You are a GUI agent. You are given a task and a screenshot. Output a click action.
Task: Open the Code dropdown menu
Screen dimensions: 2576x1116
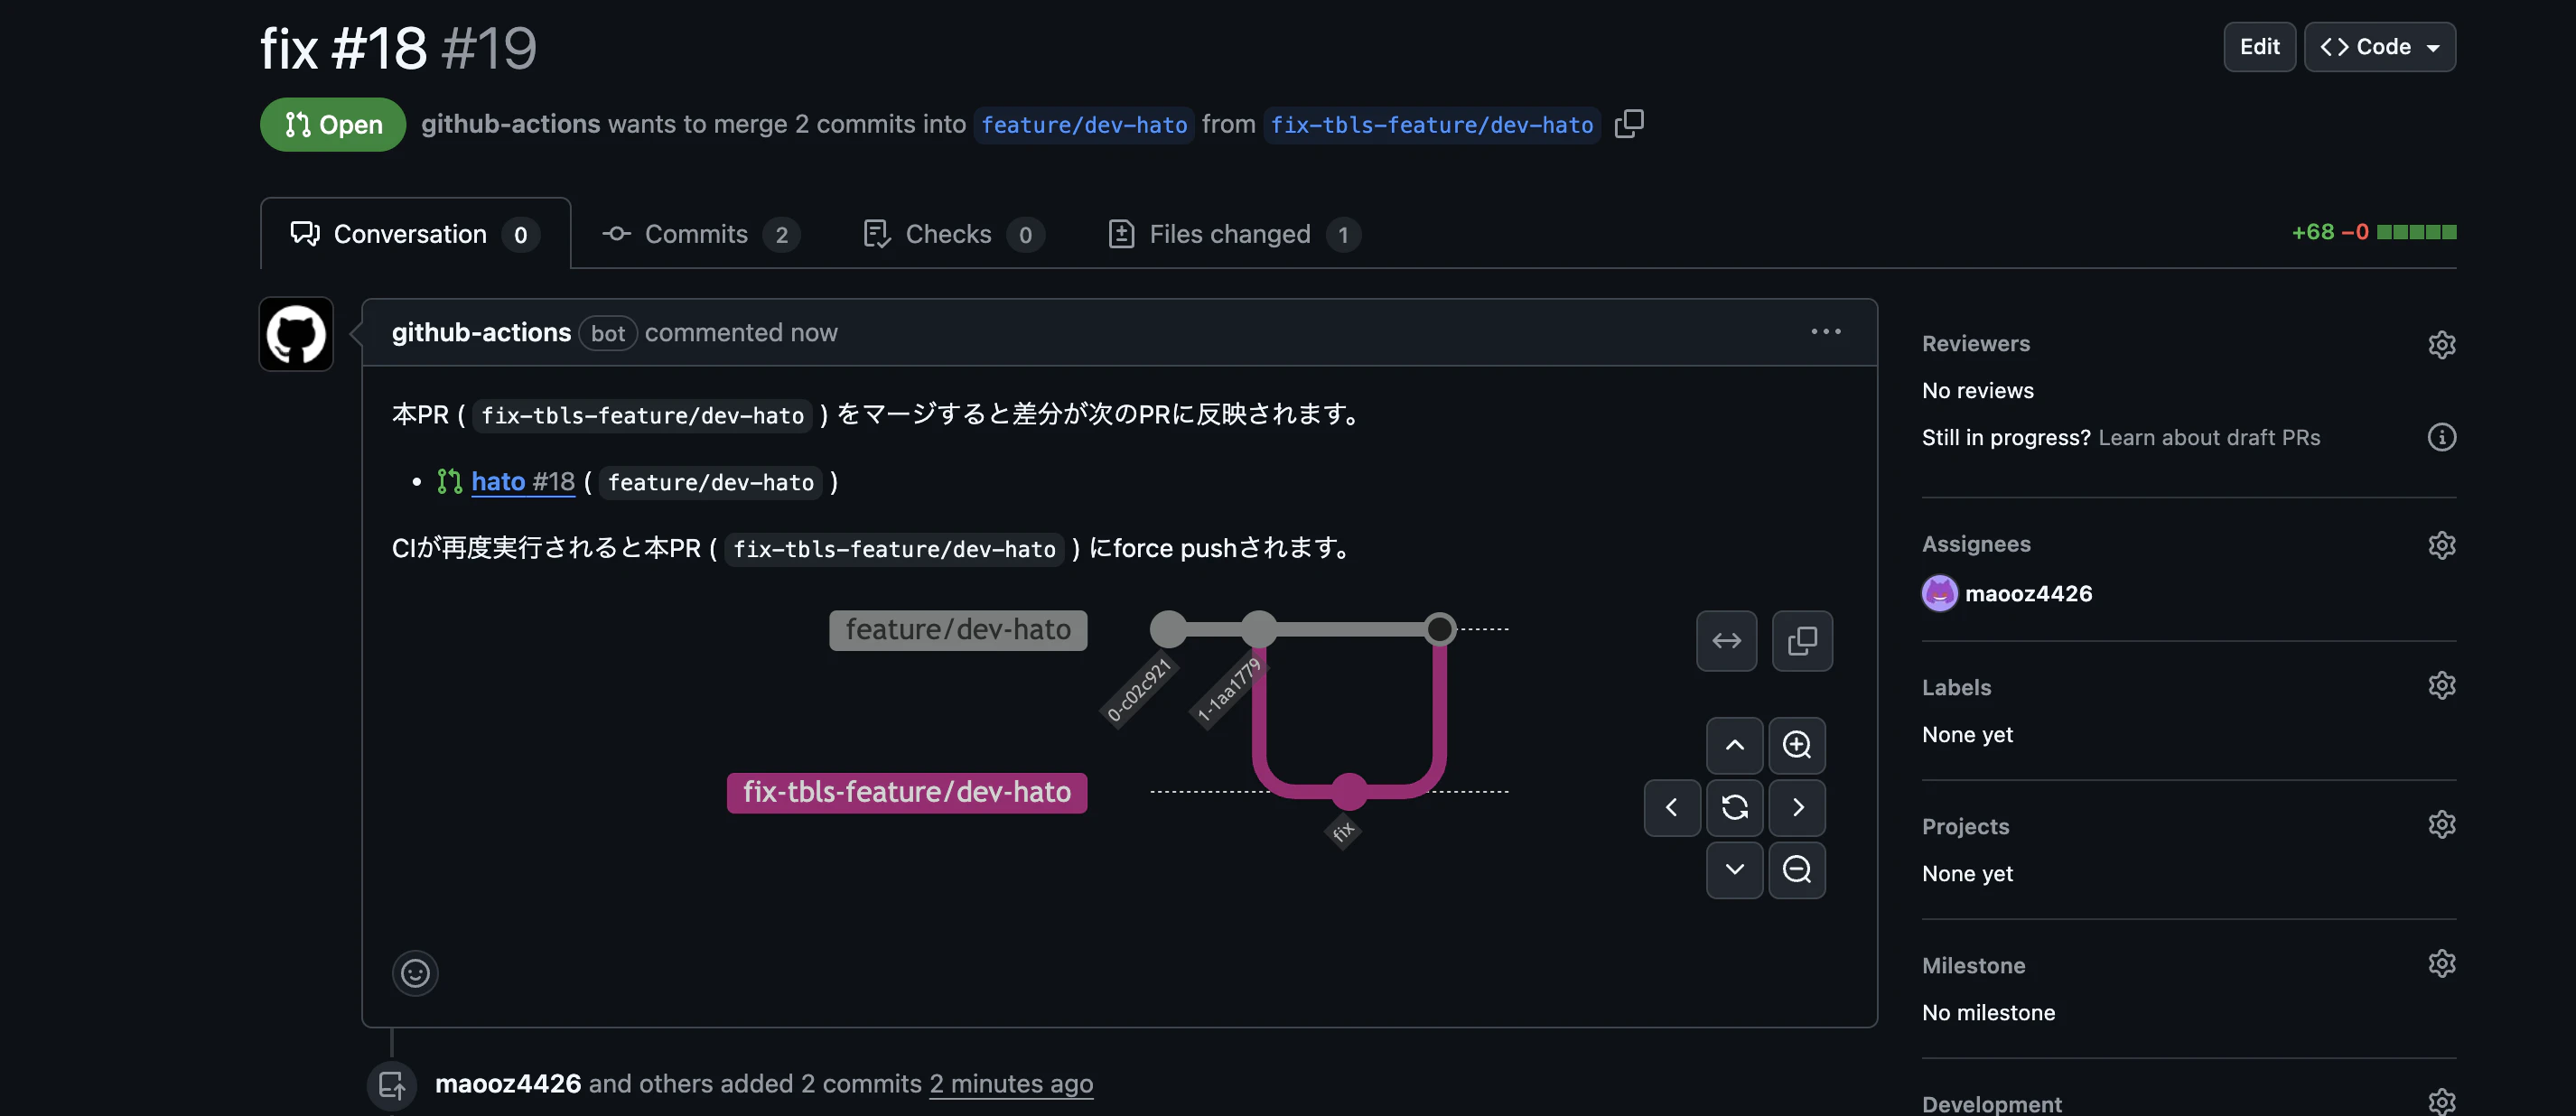(x=2379, y=46)
